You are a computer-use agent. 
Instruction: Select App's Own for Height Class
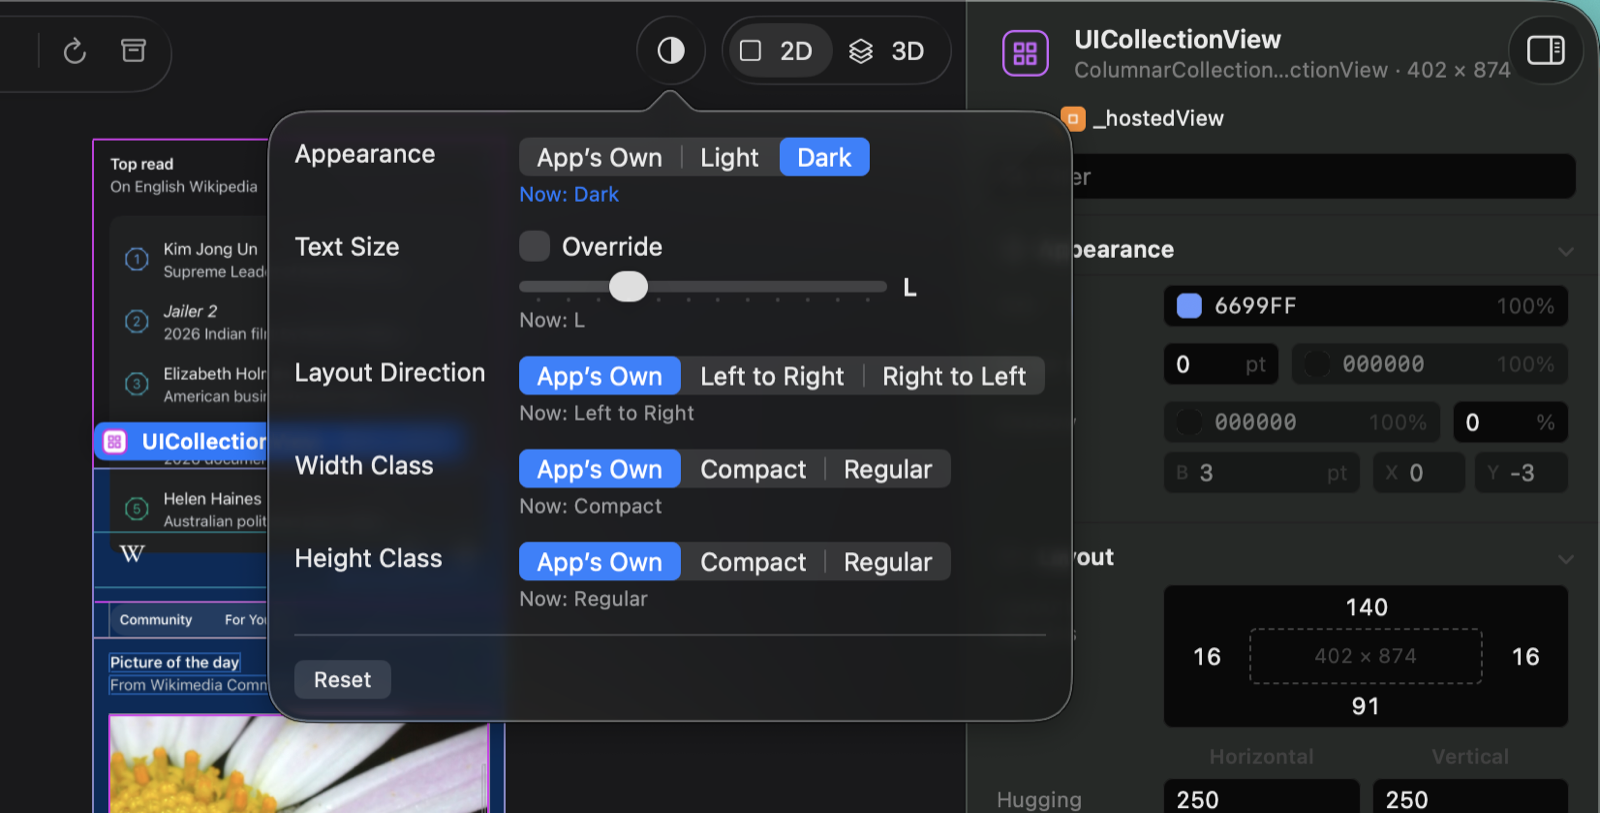599,563
